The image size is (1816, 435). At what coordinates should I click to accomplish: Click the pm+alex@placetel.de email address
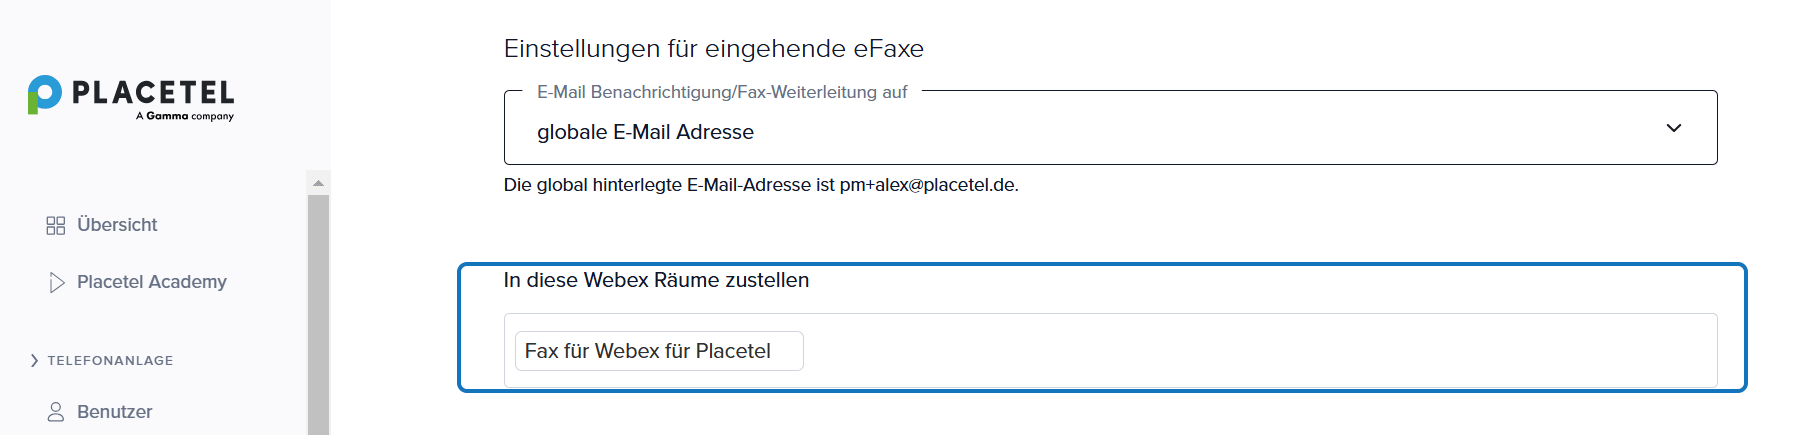927,185
